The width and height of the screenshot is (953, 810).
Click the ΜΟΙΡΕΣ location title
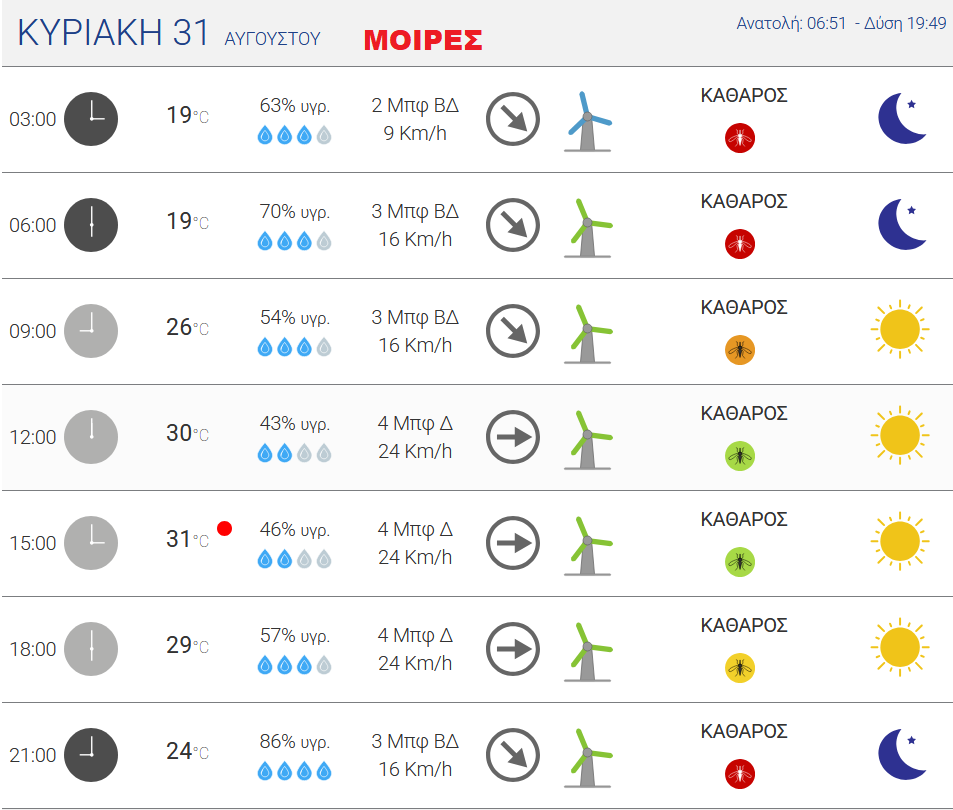[x=423, y=40]
